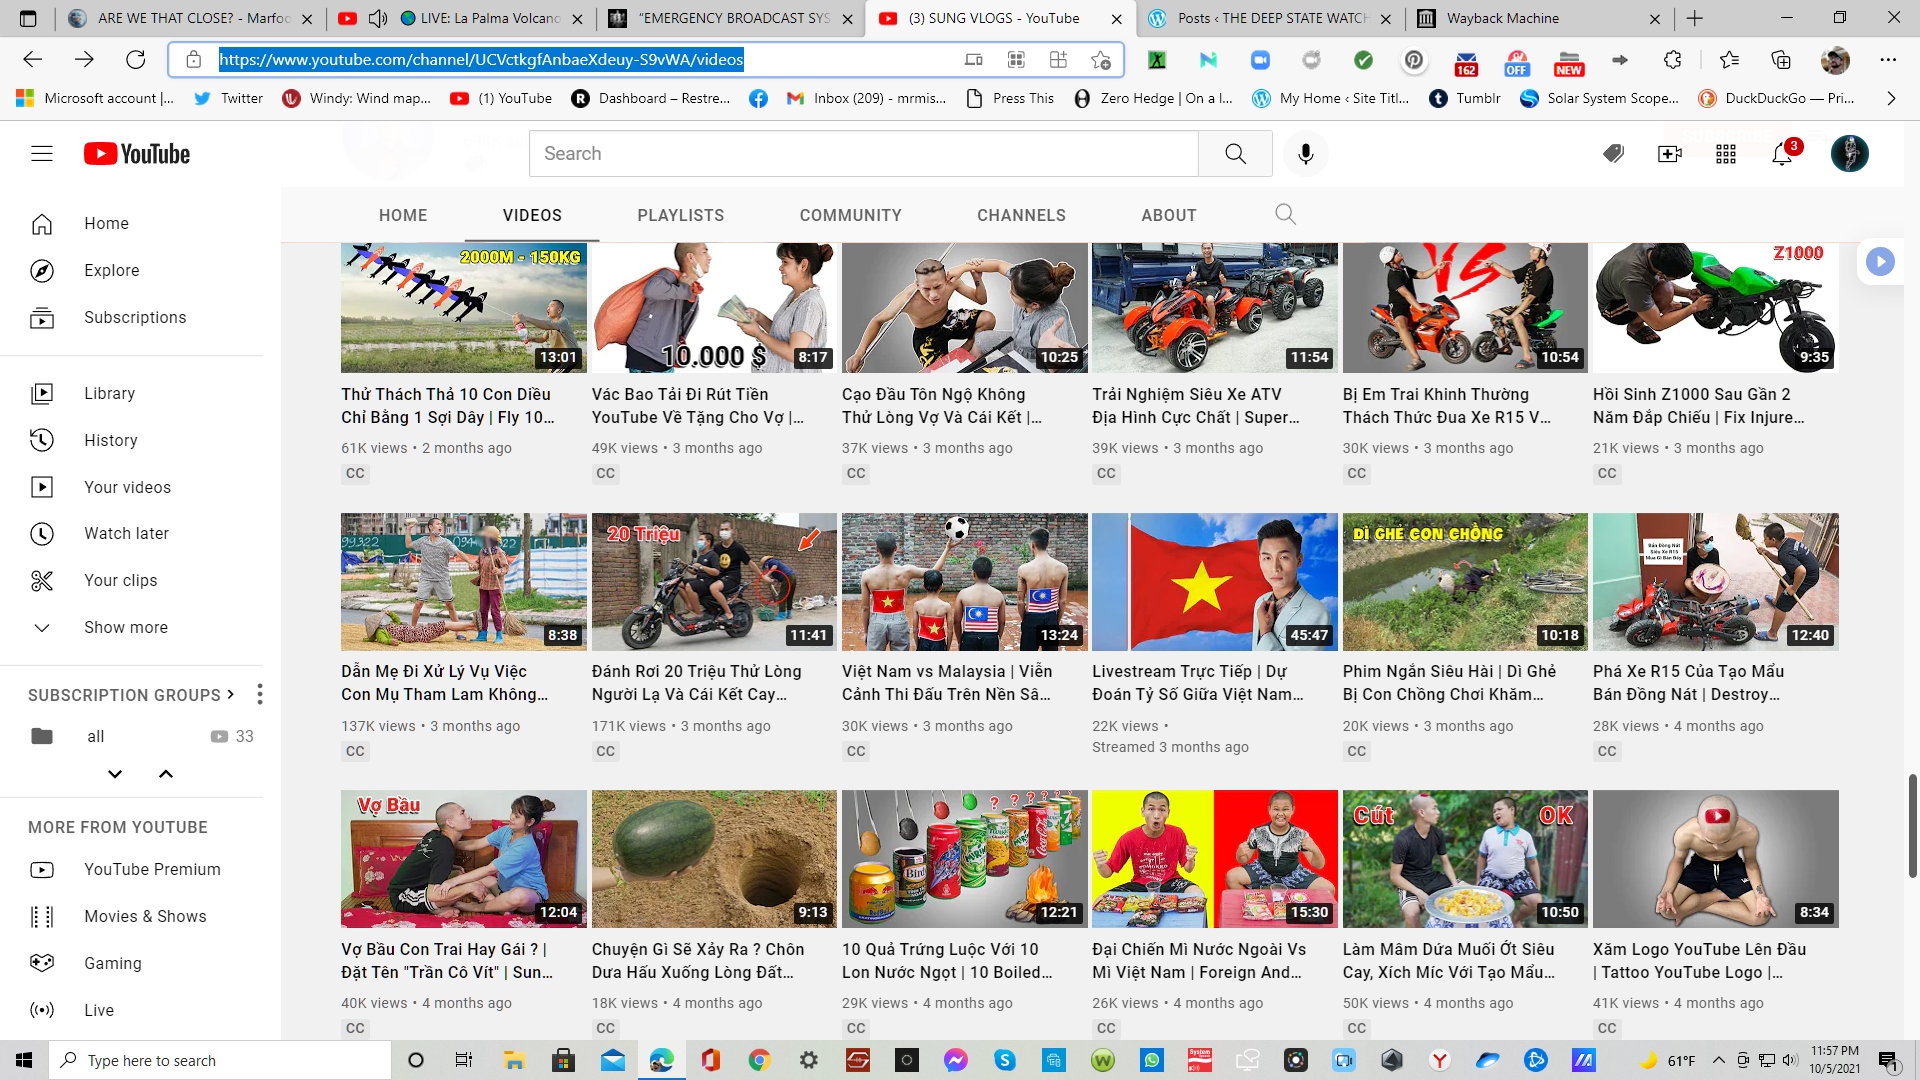Screen dimensions: 1920x1080
Task: Mute the audio-playing browser tab speaker icon
Action: (x=378, y=18)
